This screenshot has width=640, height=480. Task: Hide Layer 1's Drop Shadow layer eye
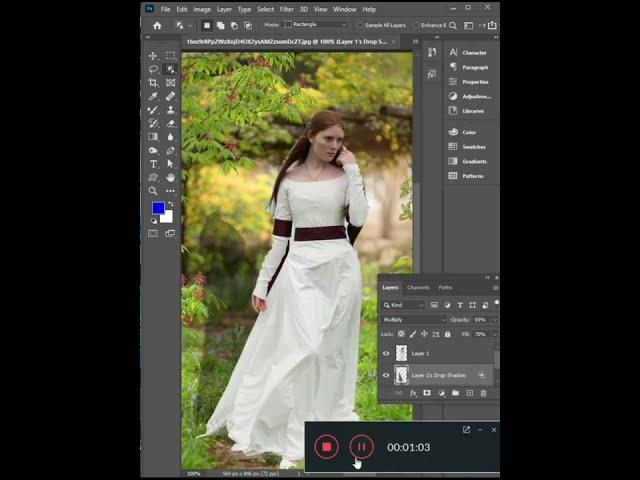click(386, 375)
